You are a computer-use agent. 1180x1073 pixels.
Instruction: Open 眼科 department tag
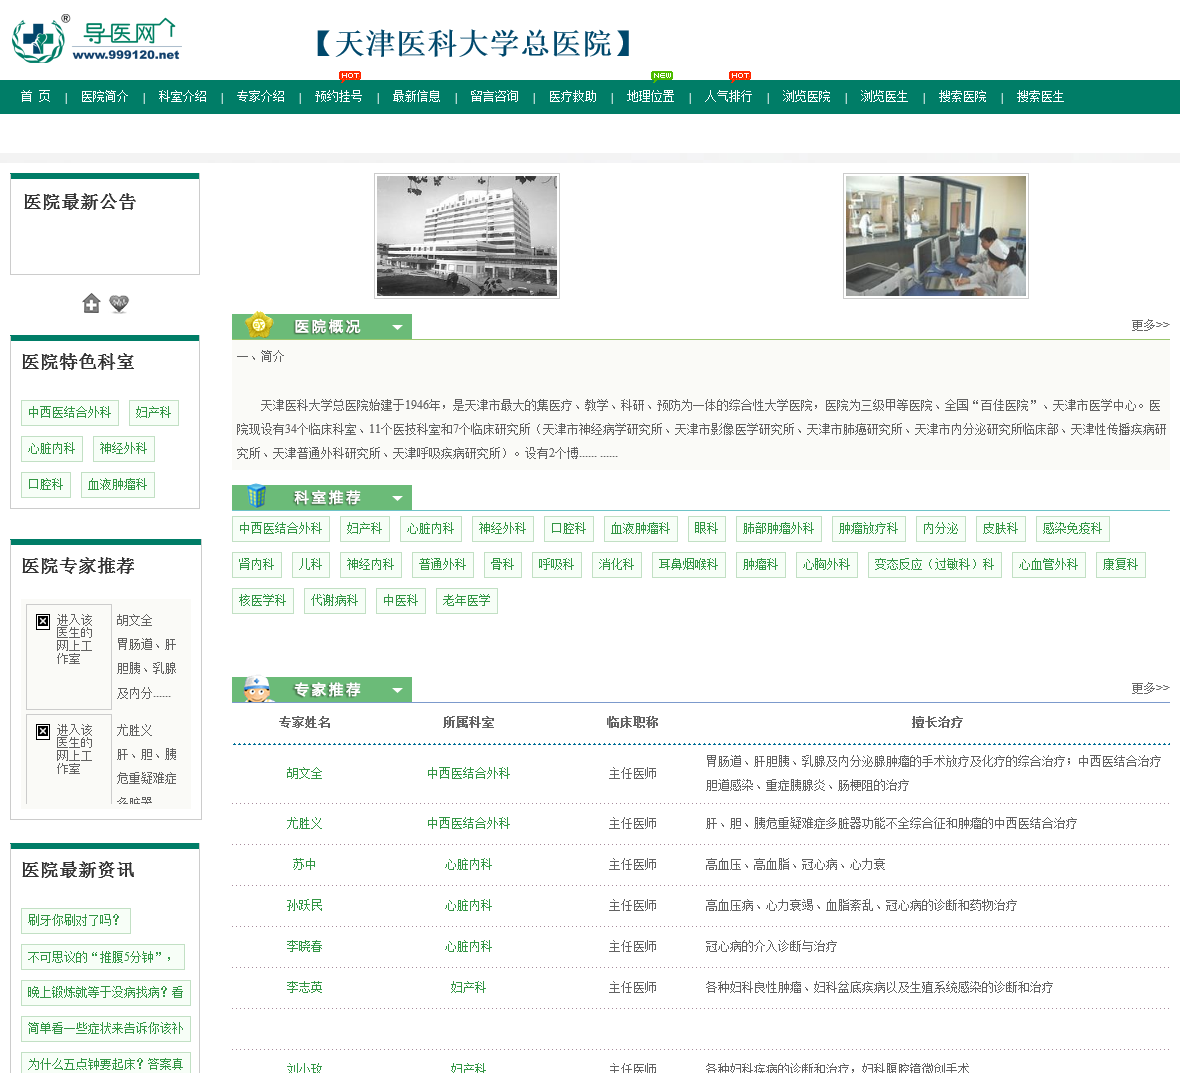pos(706,528)
